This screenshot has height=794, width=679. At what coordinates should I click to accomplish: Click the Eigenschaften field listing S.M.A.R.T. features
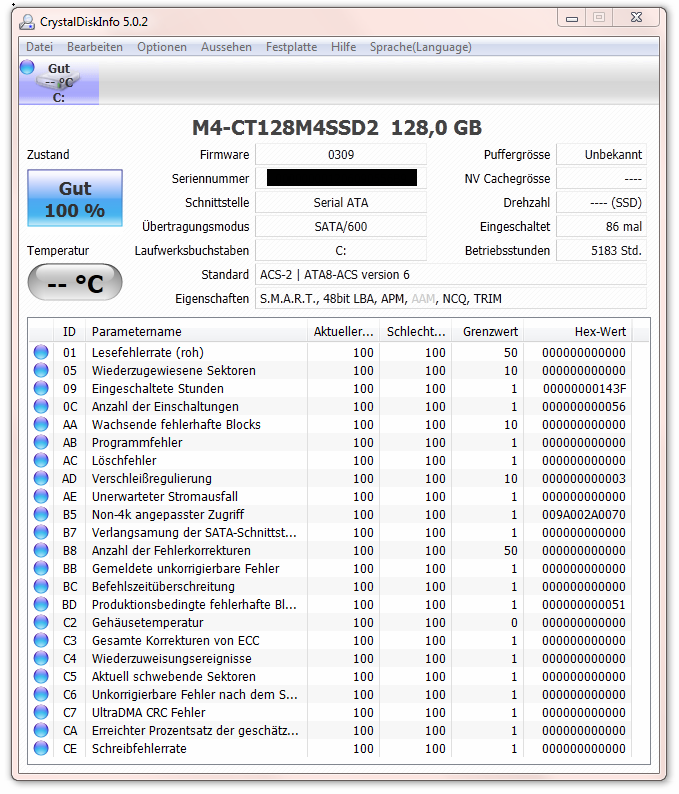[x=451, y=299]
